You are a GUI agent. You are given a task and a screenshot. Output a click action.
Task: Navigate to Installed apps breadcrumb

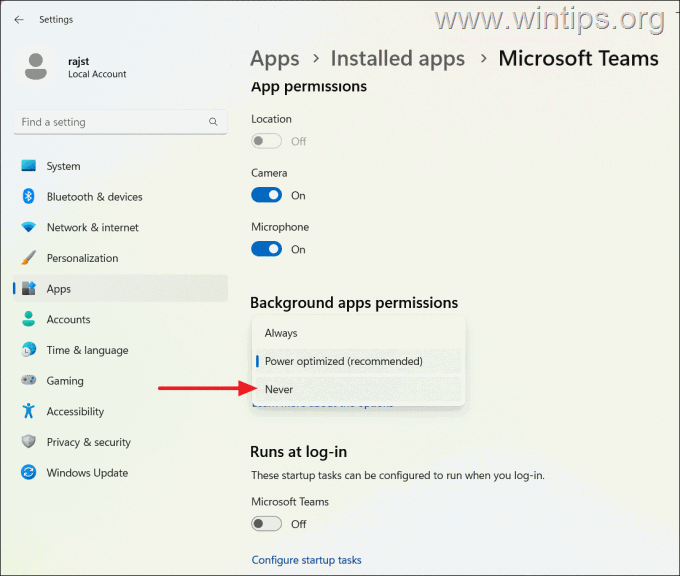point(397,59)
